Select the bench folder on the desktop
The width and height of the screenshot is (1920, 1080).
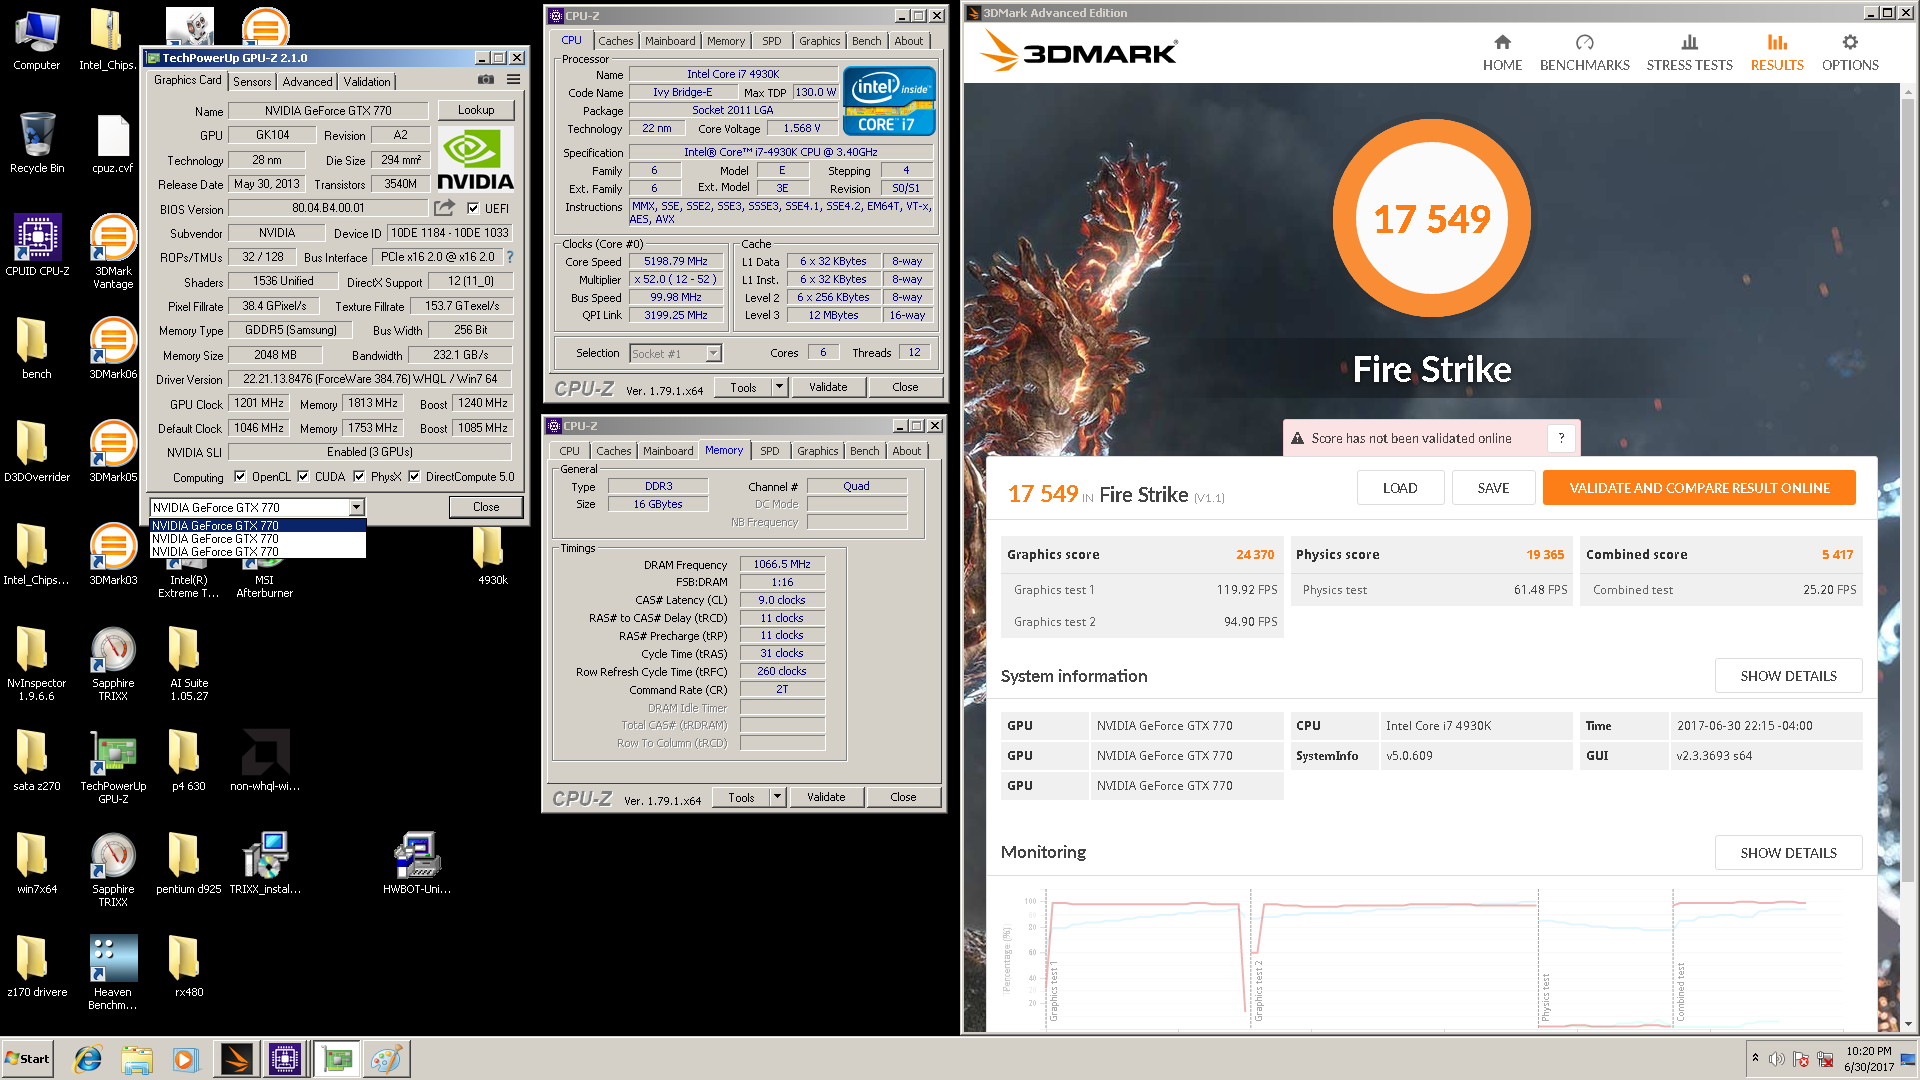37,349
